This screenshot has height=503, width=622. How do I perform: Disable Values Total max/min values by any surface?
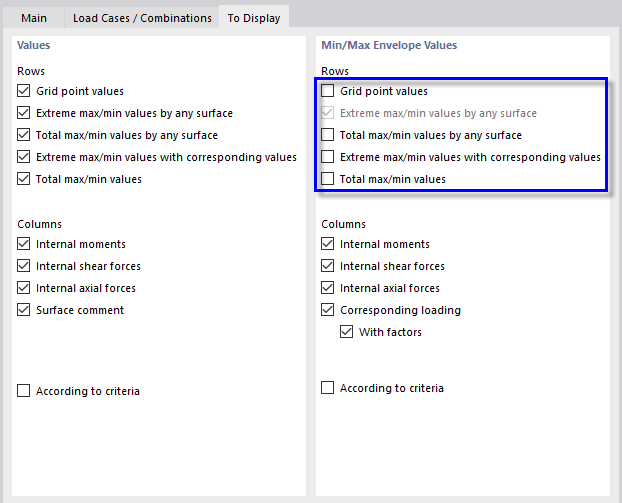(x=24, y=135)
